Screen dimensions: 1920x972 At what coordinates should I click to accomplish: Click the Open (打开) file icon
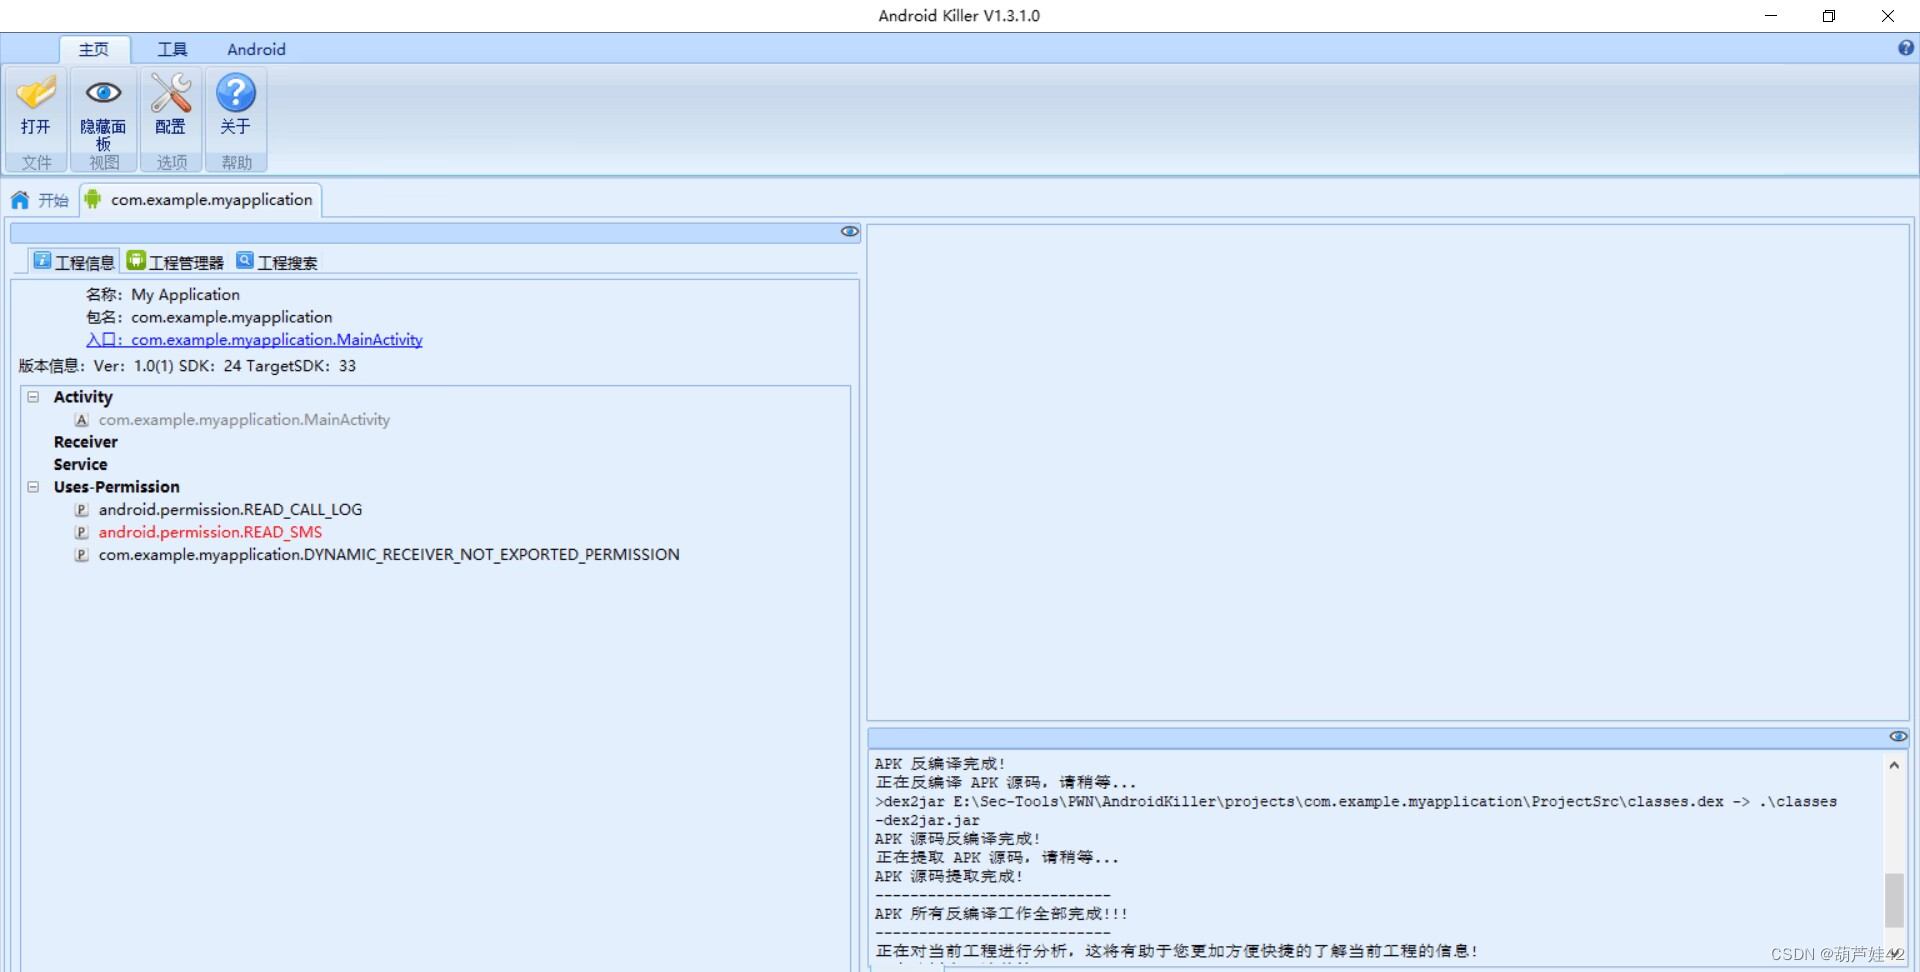pyautogui.click(x=36, y=94)
